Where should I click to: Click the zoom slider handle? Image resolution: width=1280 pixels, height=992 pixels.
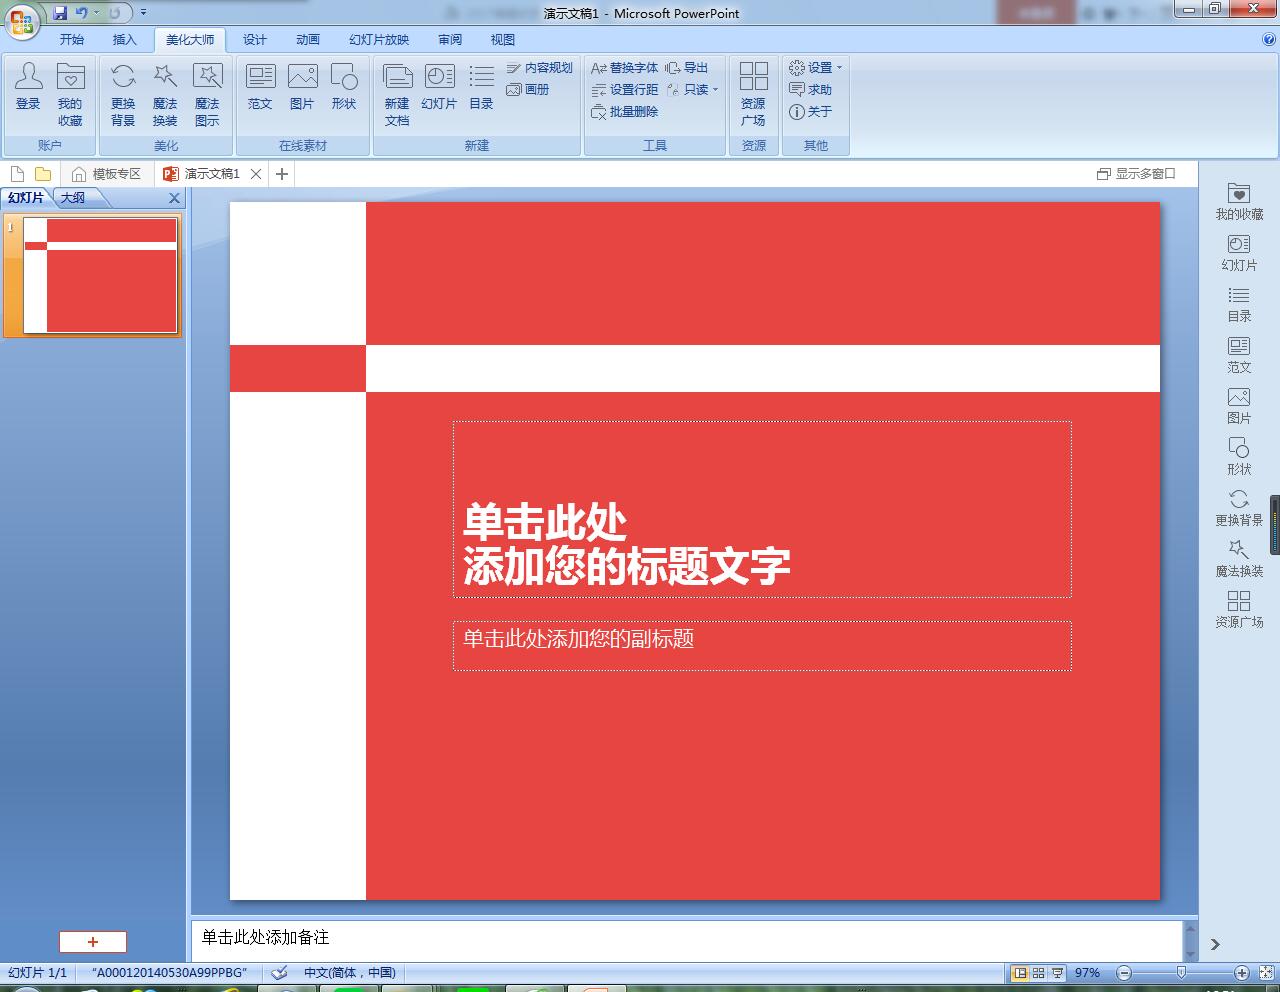[x=1181, y=973]
